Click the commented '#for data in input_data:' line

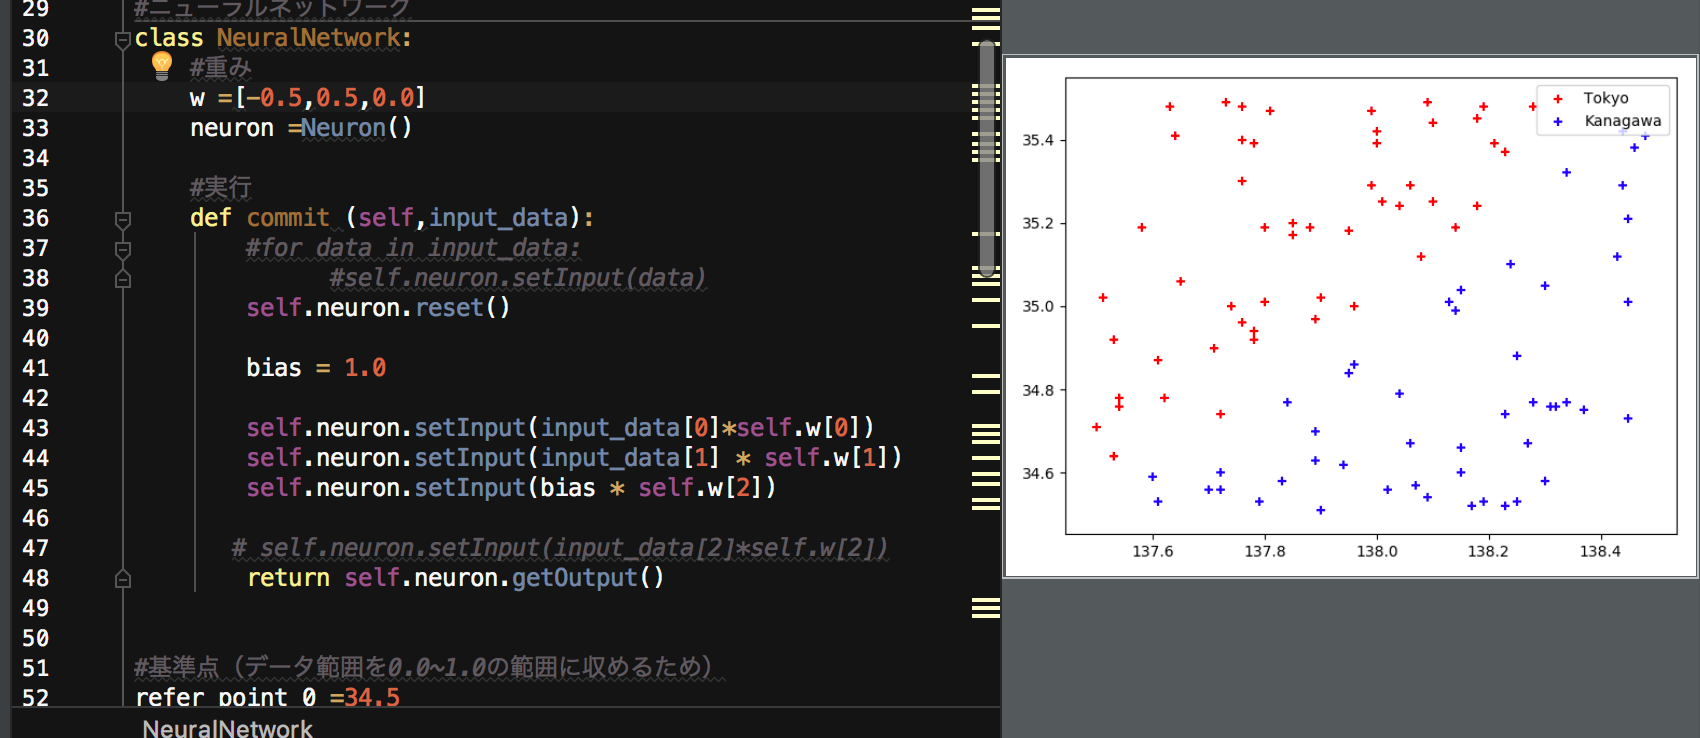pos(413,248)
